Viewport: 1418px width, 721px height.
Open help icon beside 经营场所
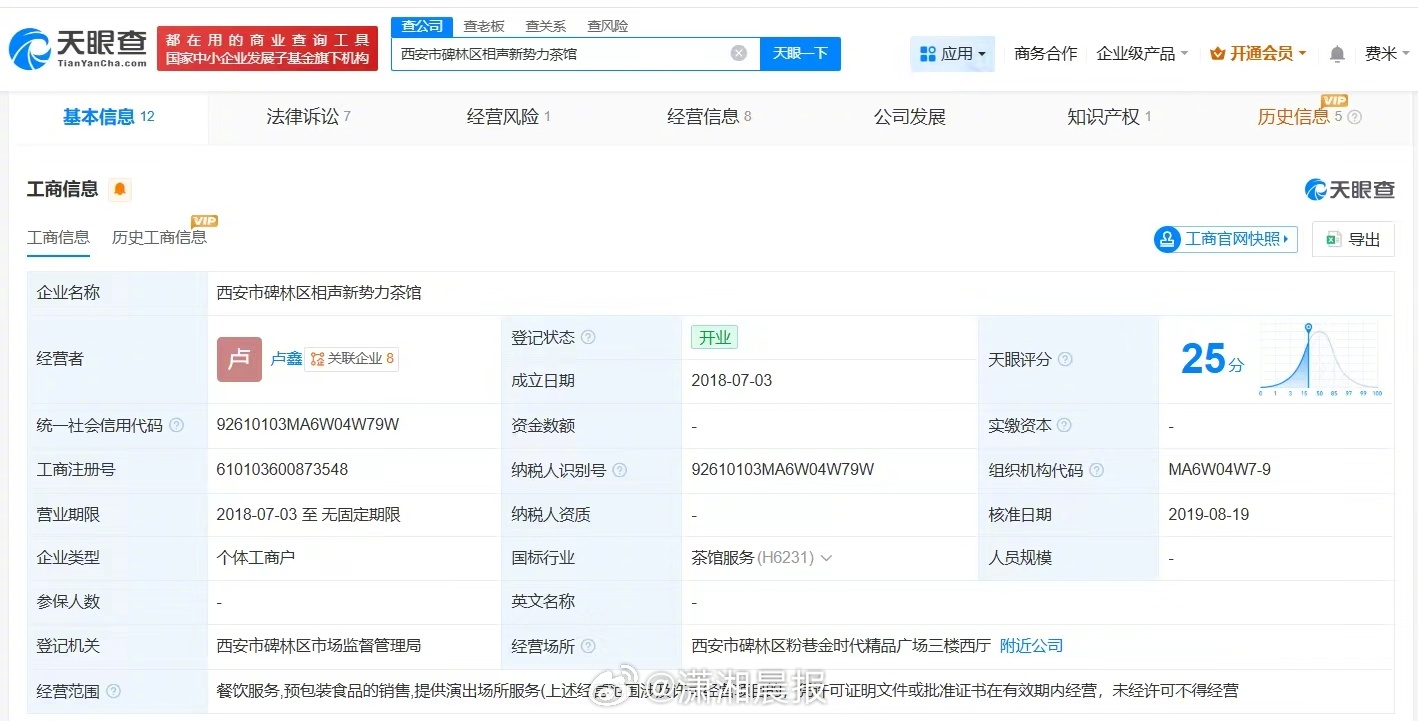click(588, 646)
